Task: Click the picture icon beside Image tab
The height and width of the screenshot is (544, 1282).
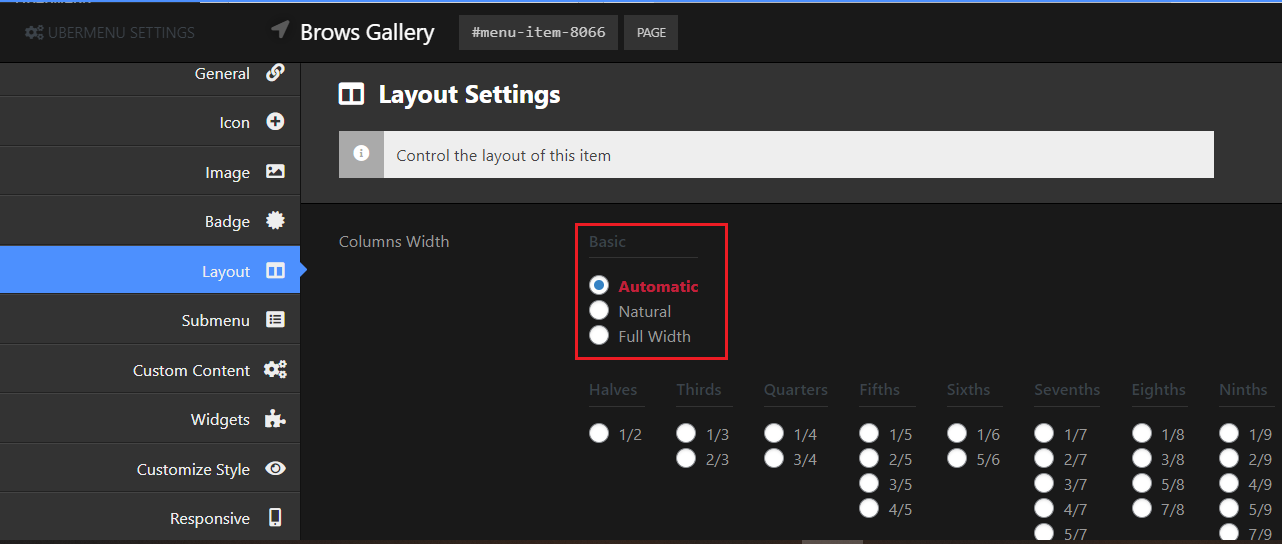Action: [x=275, y=172]
